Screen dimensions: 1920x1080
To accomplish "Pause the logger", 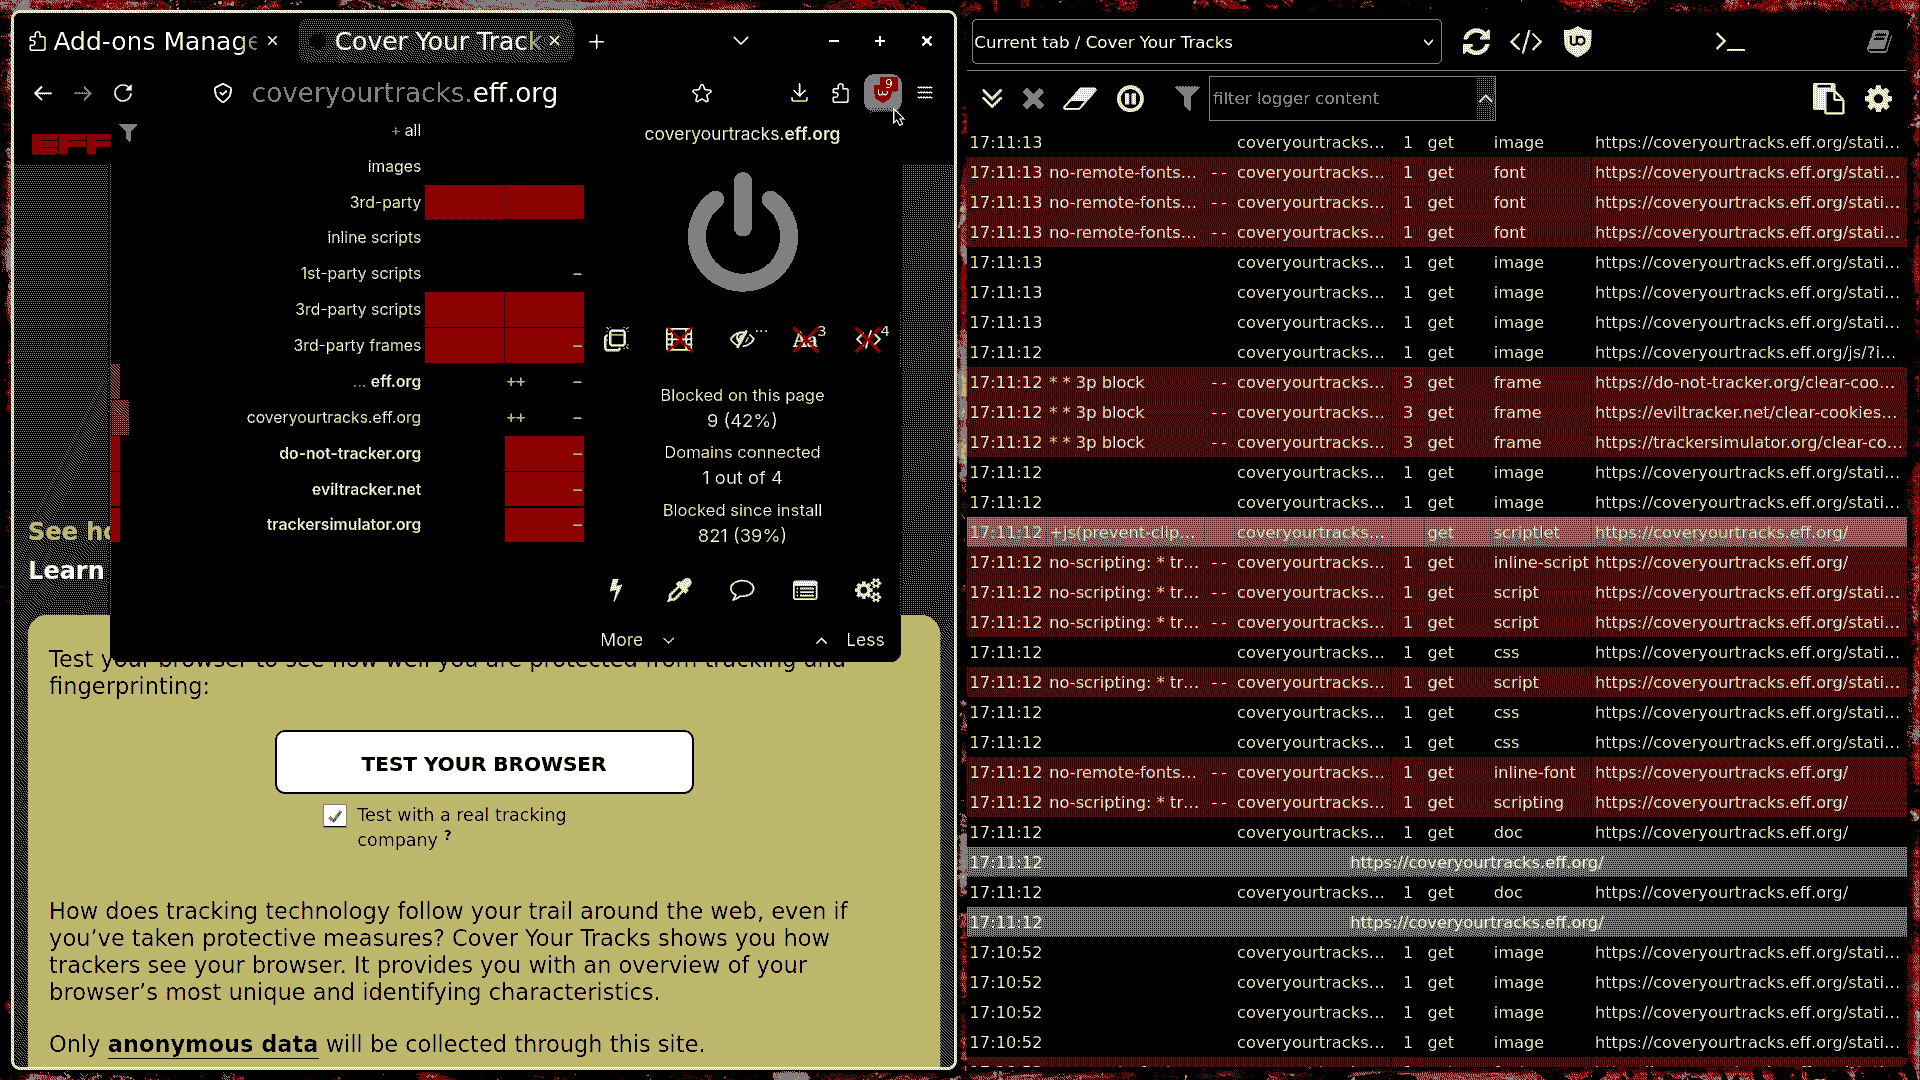I will point(1130,98).
